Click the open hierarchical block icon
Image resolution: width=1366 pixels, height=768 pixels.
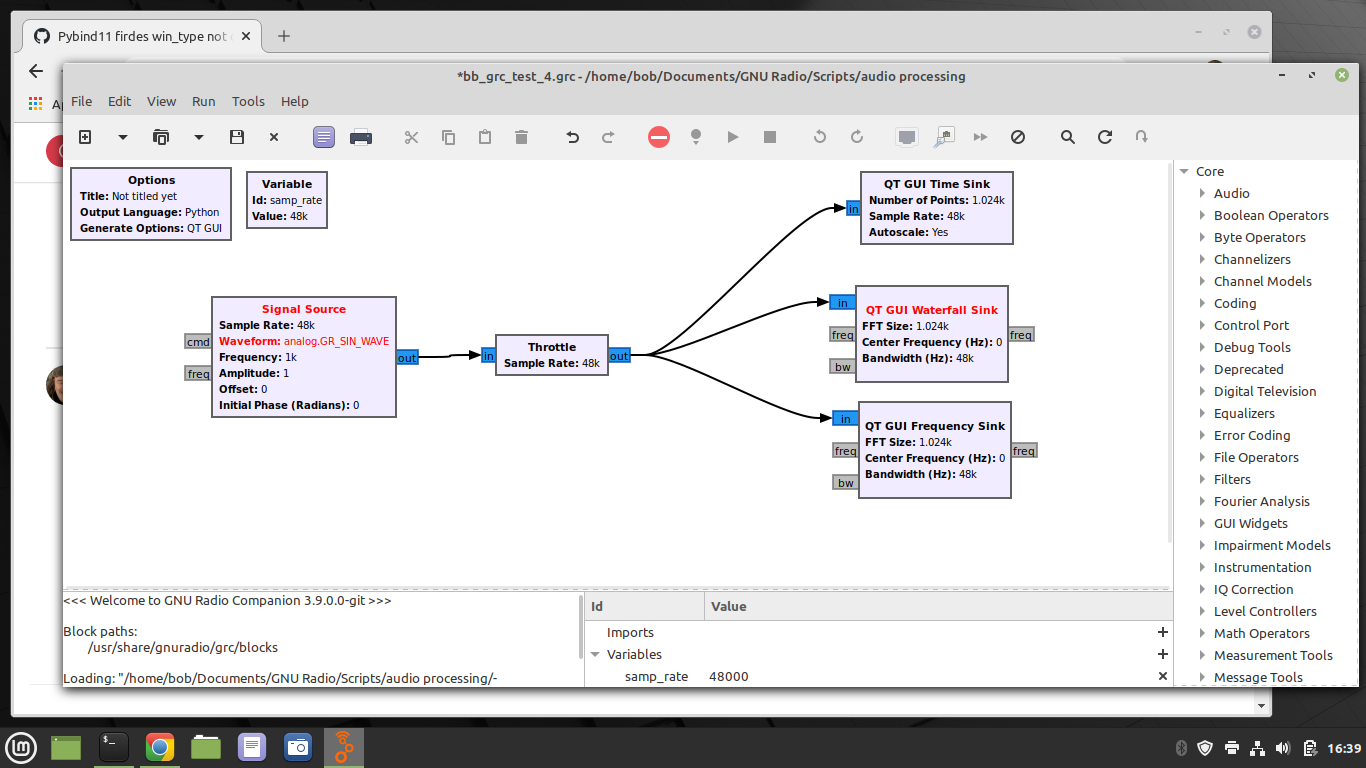tap(1142, 137)
